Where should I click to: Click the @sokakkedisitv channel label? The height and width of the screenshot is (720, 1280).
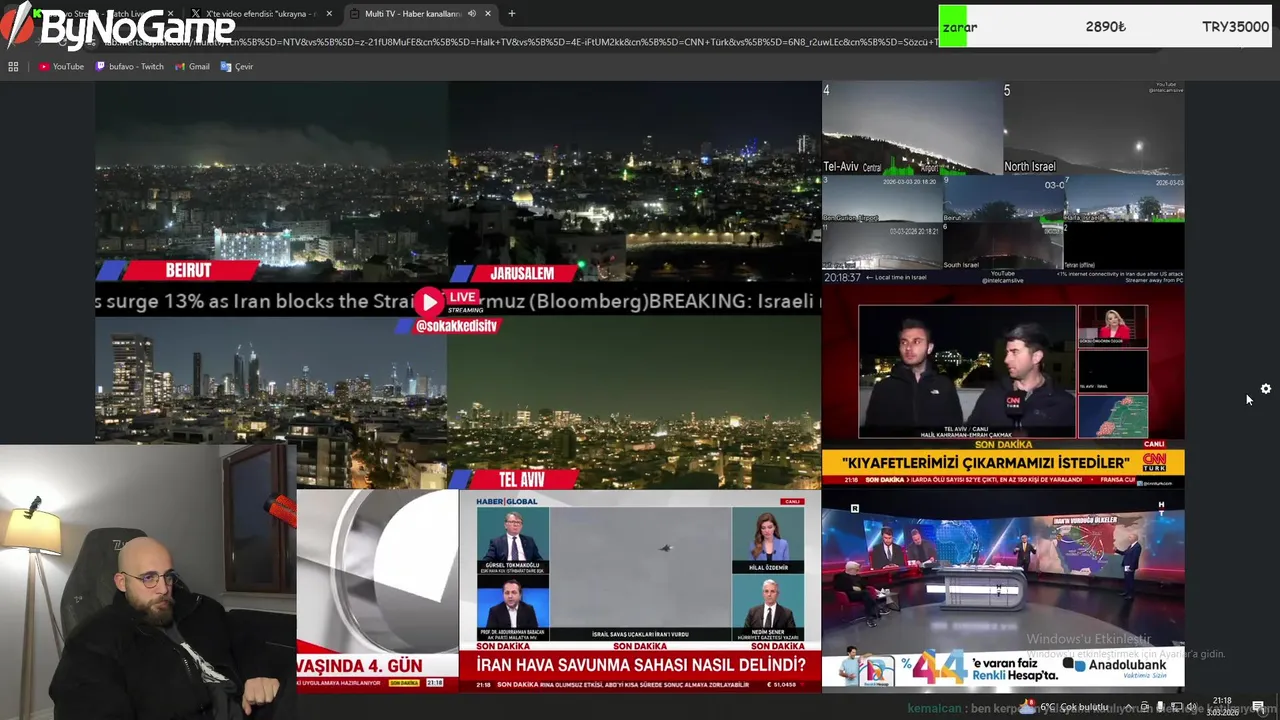click(455, 326)
